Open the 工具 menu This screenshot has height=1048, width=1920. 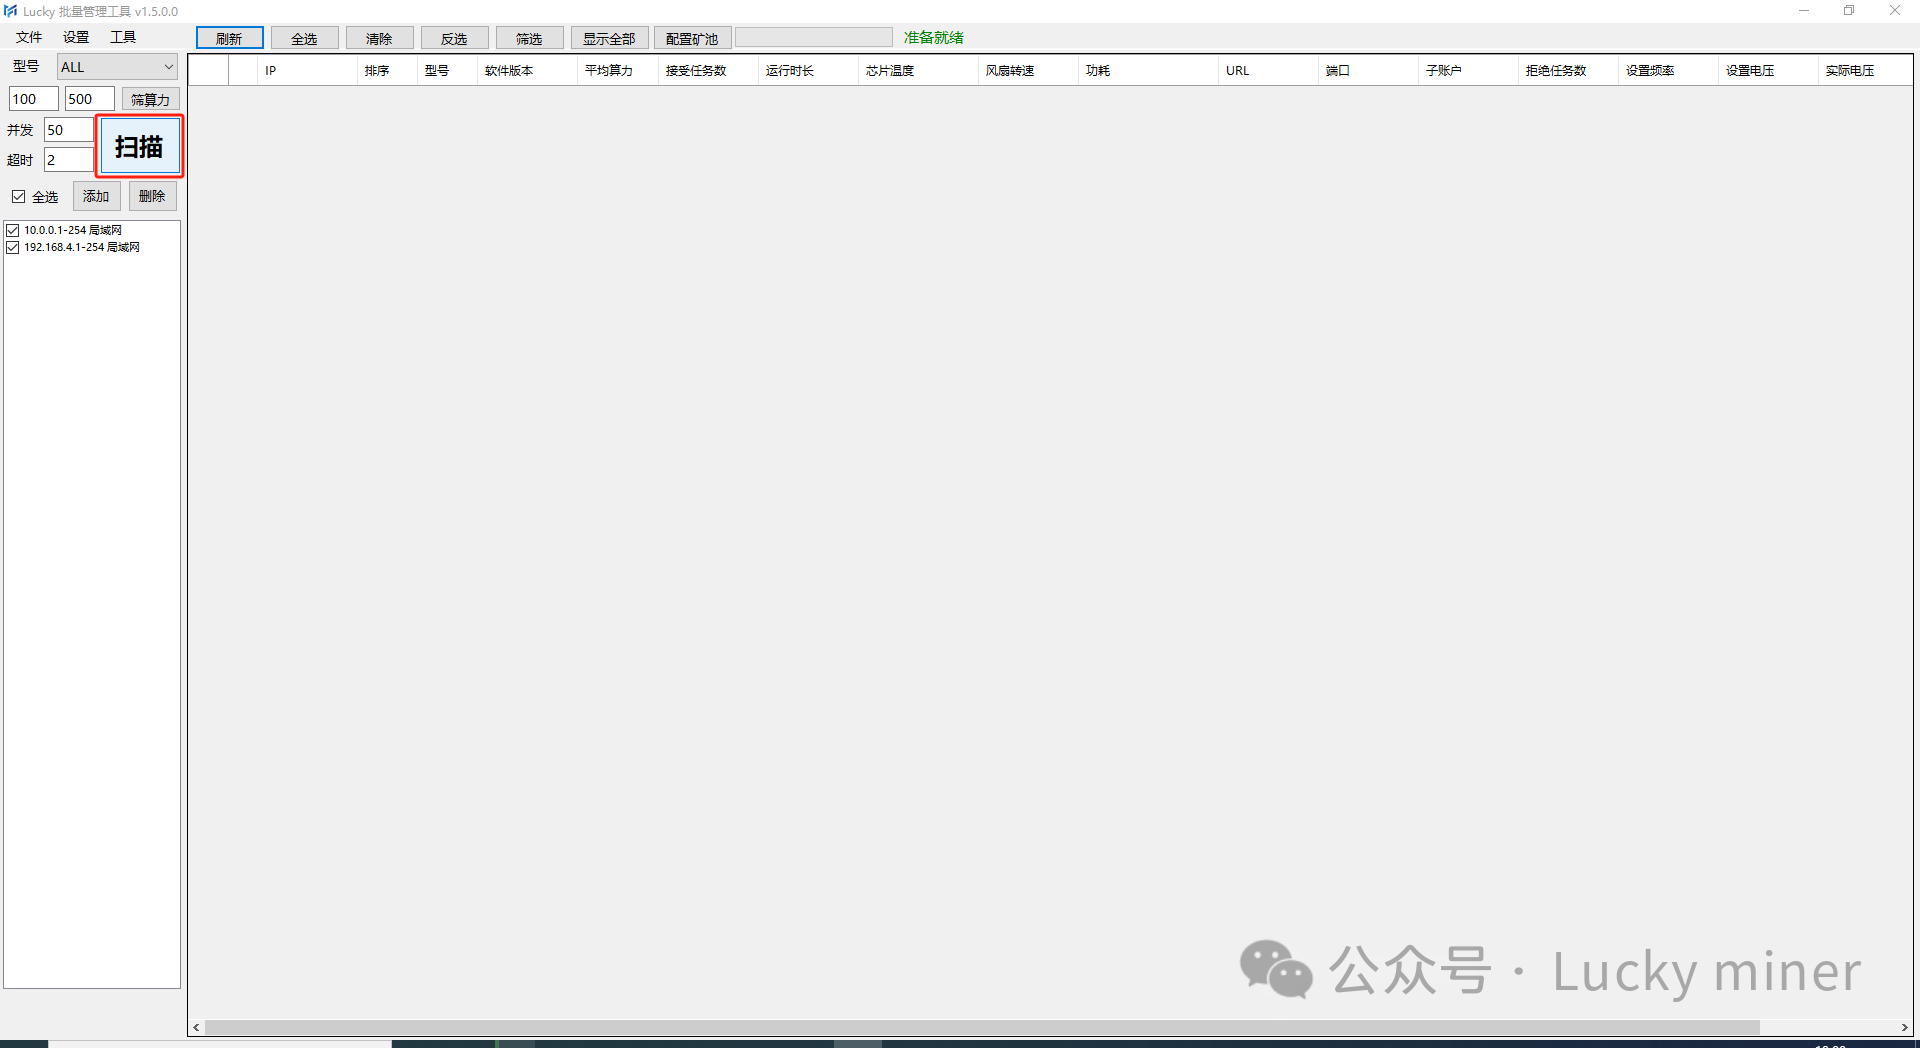123,37
